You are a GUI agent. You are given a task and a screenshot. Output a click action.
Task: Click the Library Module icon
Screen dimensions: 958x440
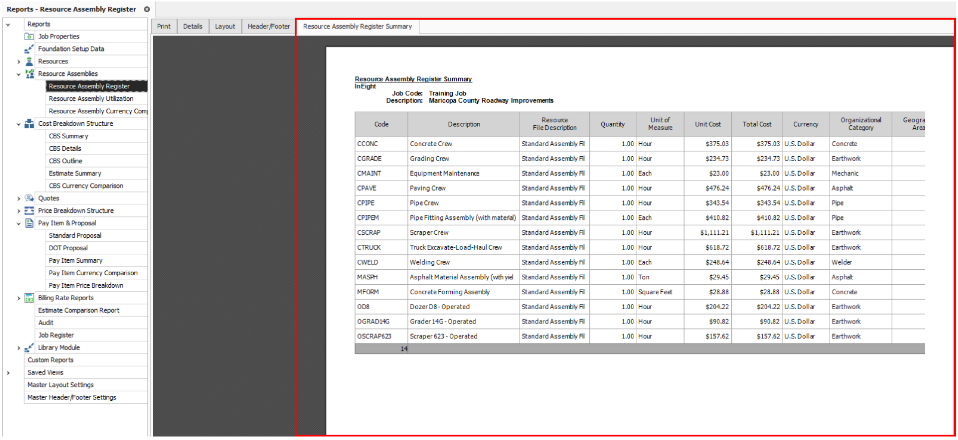[29, 348]
